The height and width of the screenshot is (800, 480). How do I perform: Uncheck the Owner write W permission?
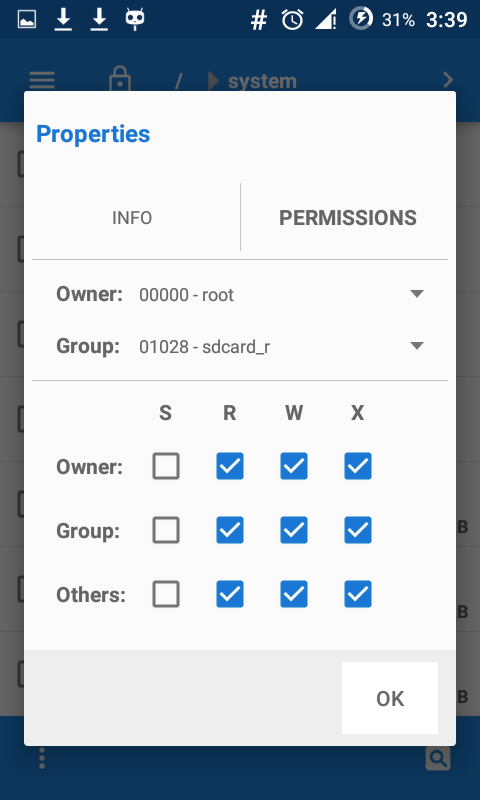(294, 466)
